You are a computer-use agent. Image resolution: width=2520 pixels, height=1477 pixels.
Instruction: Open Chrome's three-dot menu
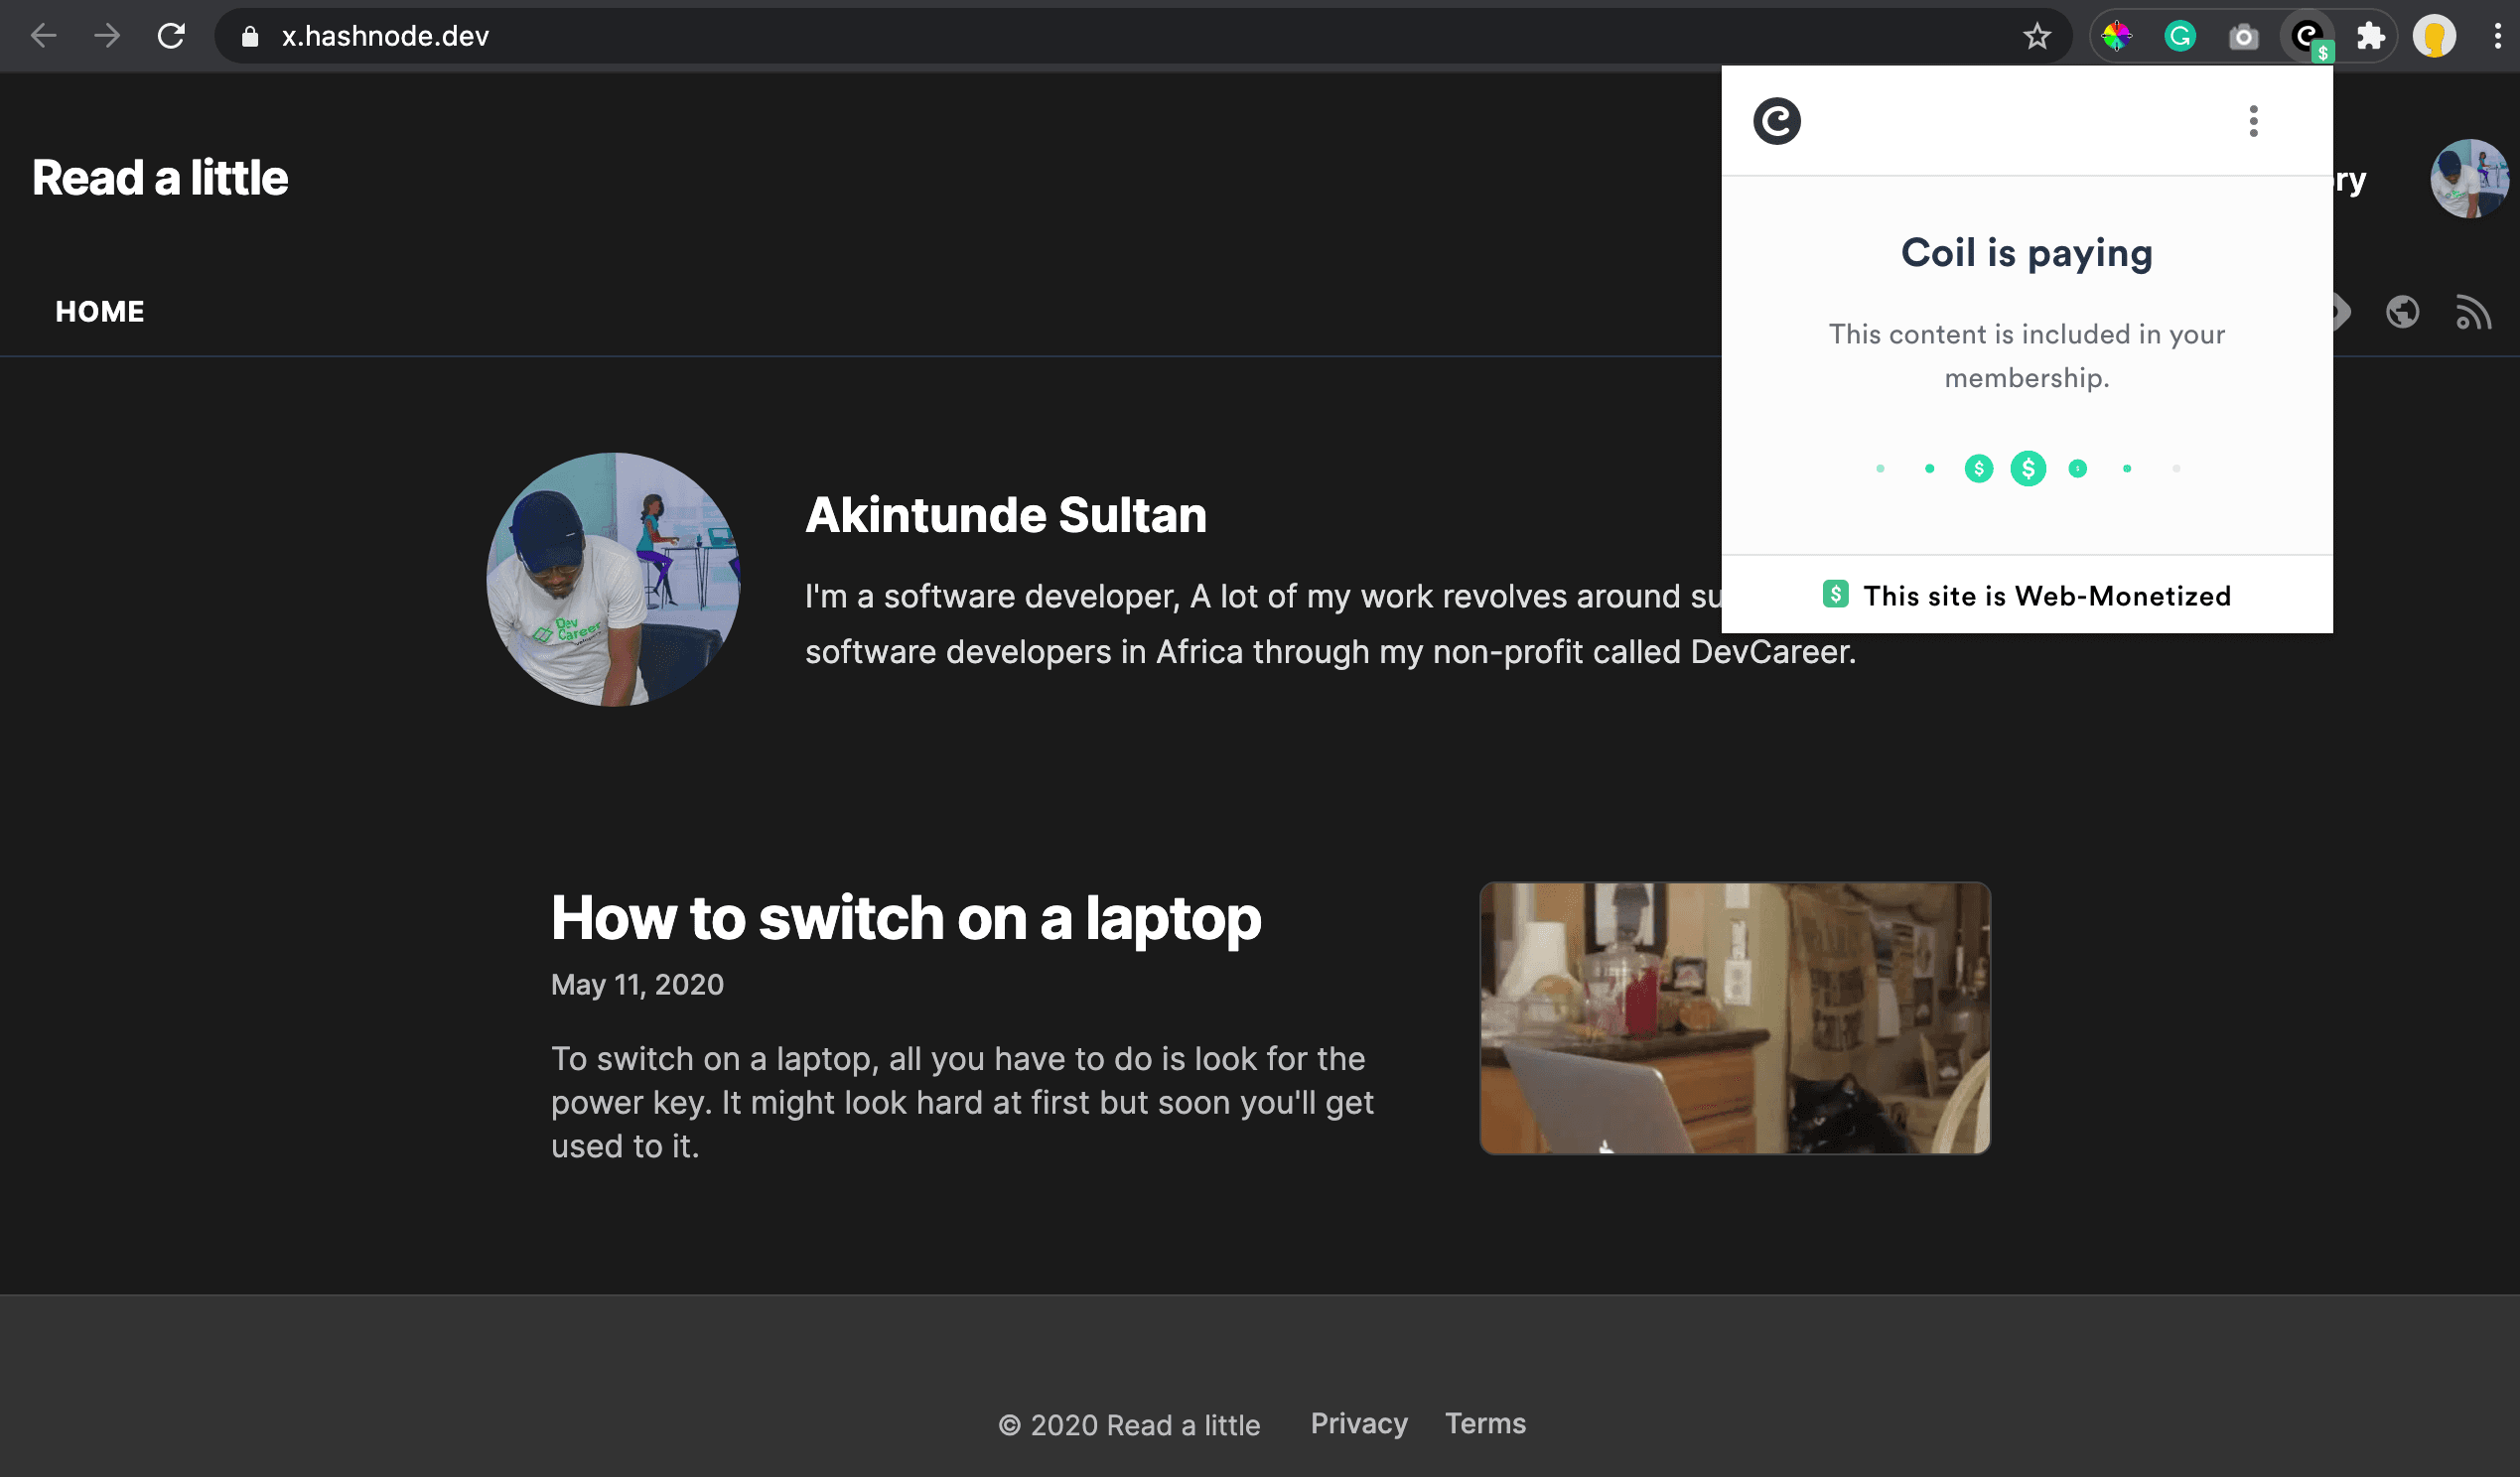(x=2497, y=37)
